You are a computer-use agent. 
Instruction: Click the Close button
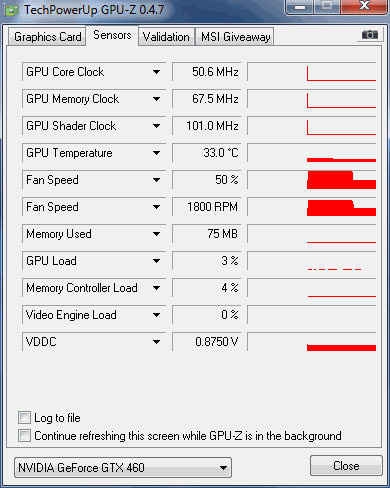coord(346,466)
